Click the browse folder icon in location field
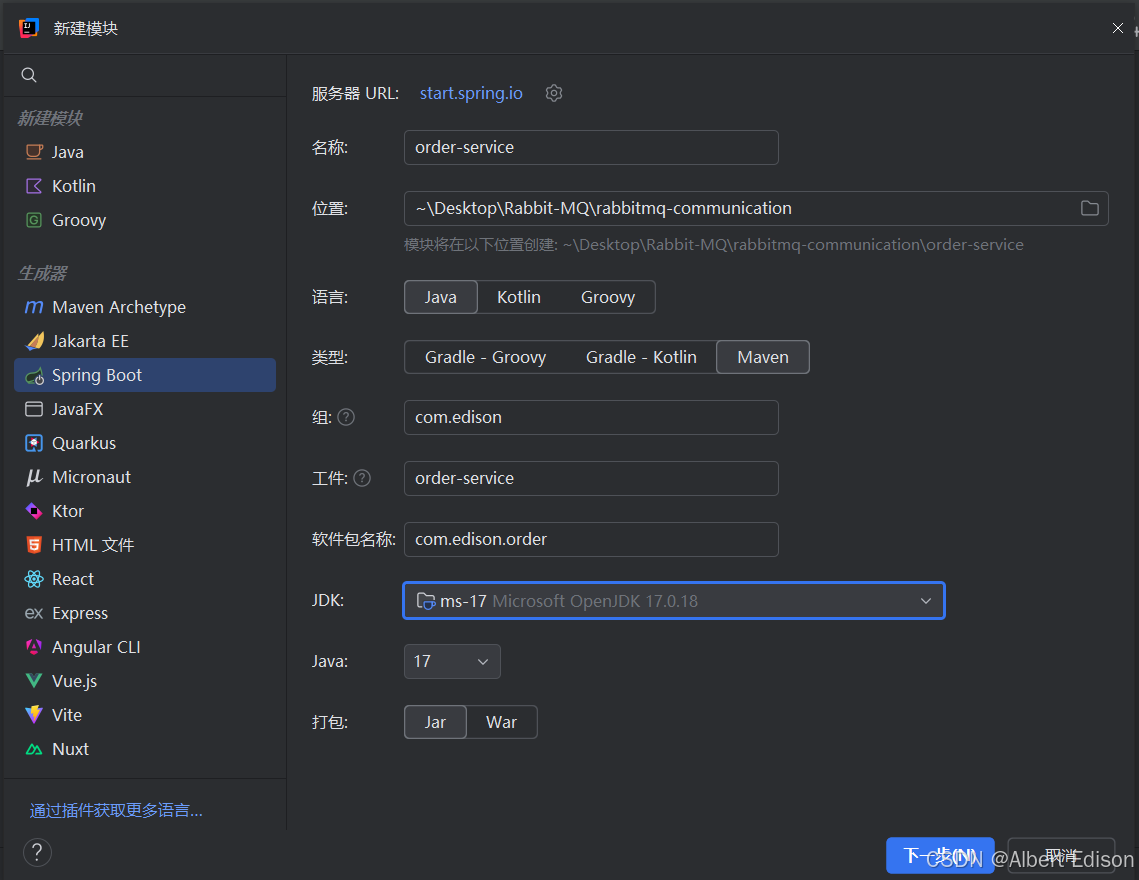Viewport: 1139px width, 880px height. click(1089, 209)
